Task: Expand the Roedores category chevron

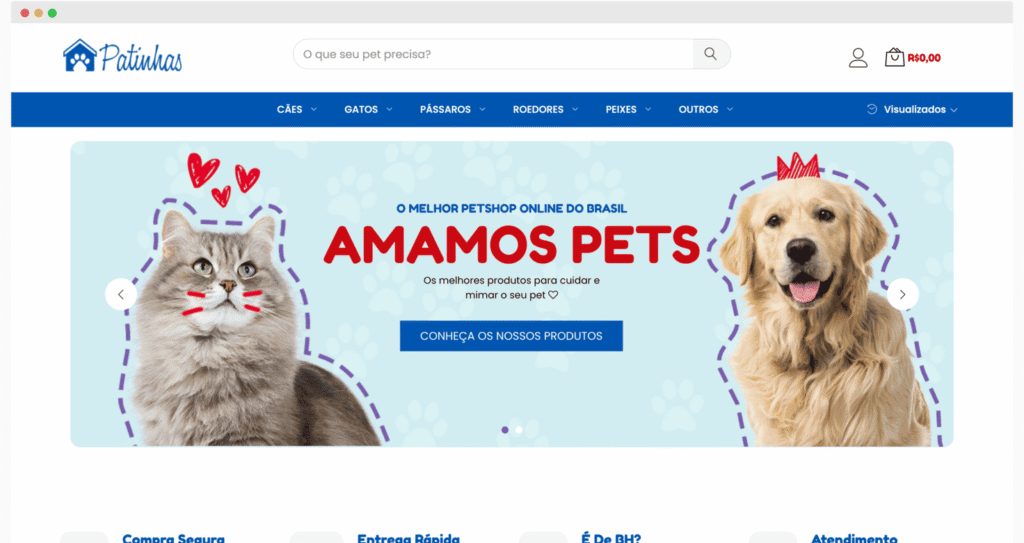Action: [575, 109]
